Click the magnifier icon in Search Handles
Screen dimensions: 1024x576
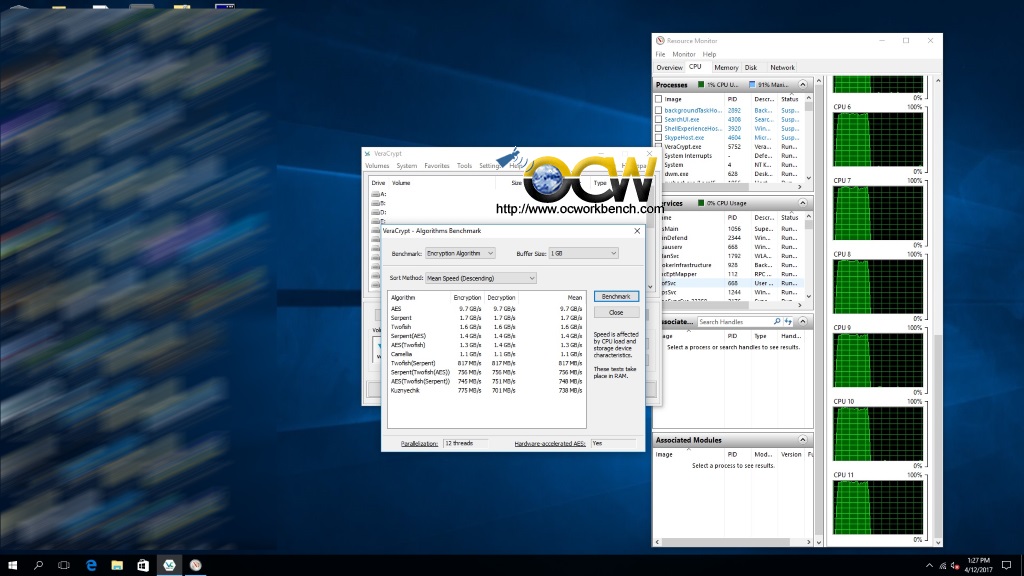click(776, 322)
